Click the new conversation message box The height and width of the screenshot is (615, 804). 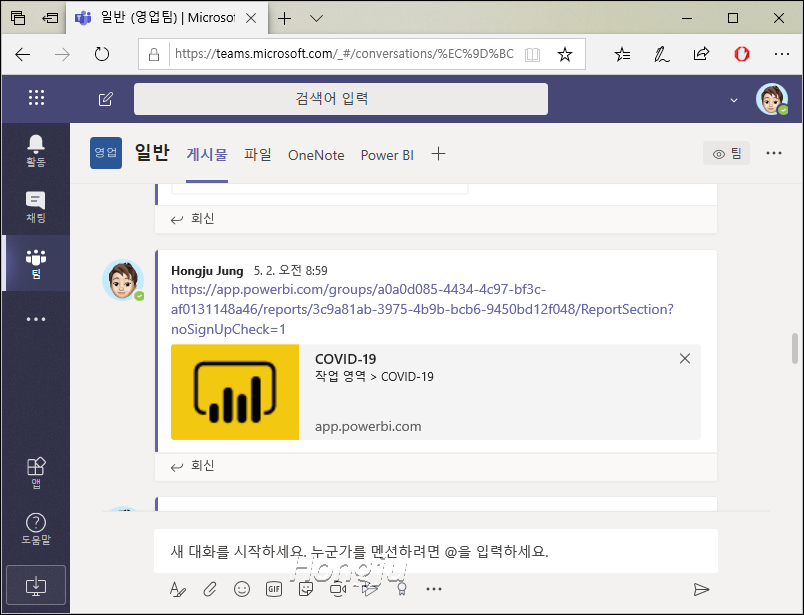pyautogui.click(x=436, y=551)
